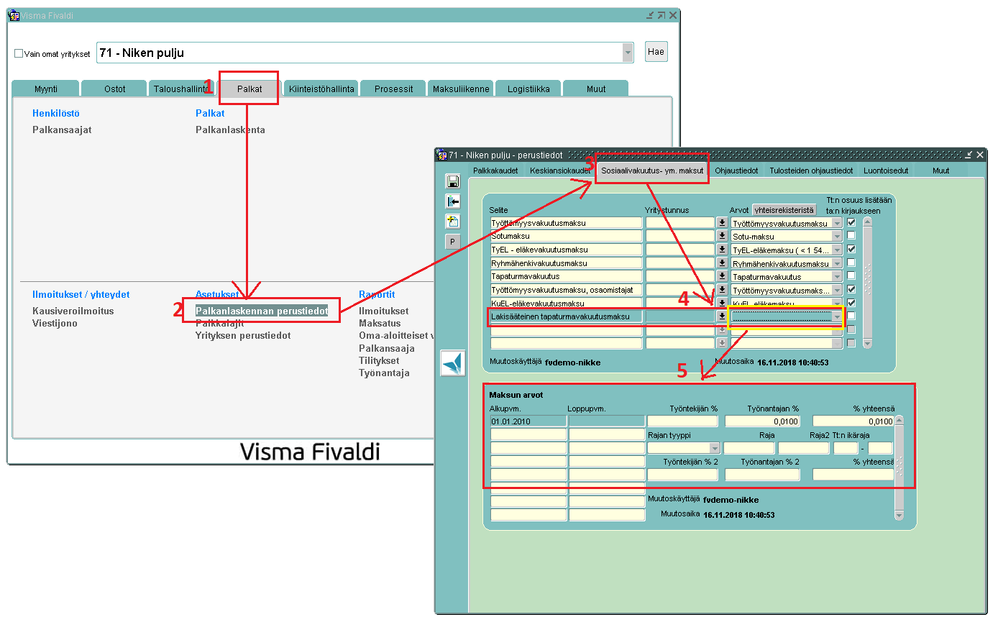
Task: Click download arrow icon in Työttömyysvakuutusmaksu row
Action: point(722,223)
